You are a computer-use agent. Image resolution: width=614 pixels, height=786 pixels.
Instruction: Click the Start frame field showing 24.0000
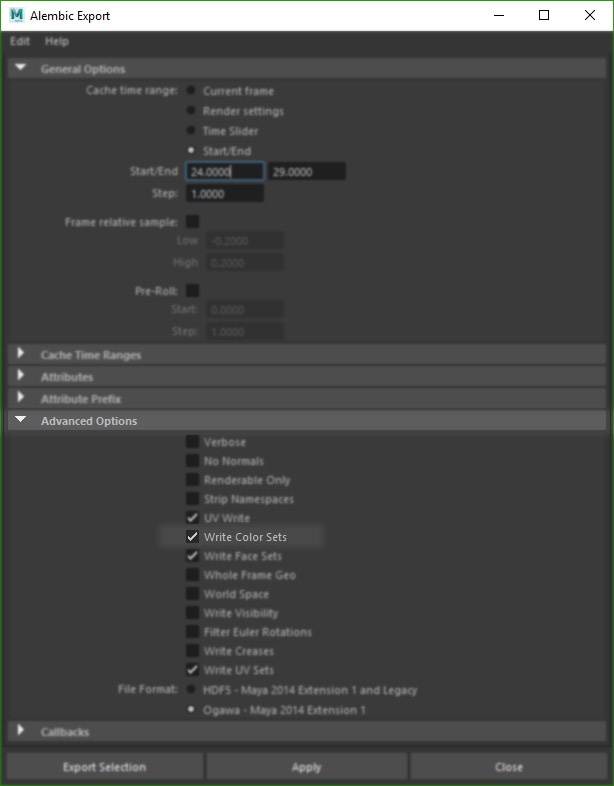pos(225,171)
